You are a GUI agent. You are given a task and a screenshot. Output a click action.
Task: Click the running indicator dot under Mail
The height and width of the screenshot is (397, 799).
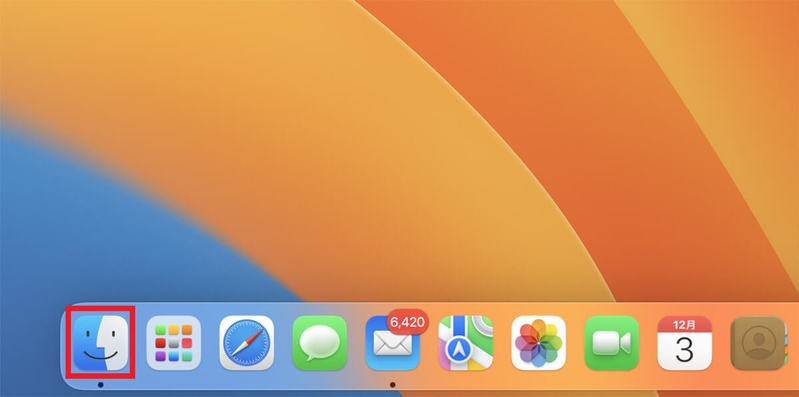392,385
